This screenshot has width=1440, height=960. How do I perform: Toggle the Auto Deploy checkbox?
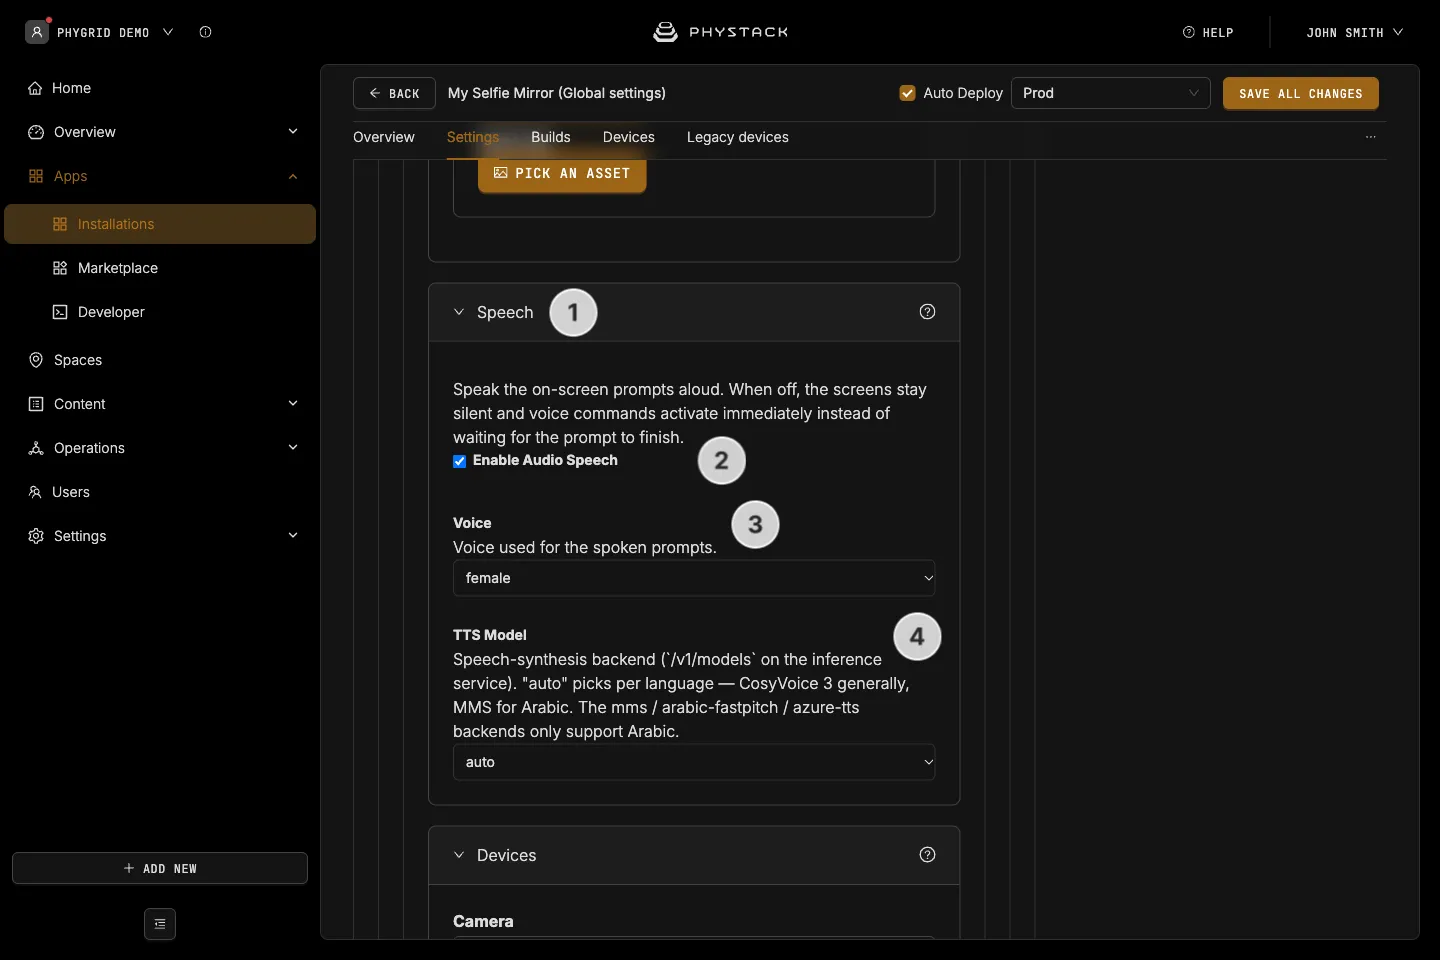(908, 93)
